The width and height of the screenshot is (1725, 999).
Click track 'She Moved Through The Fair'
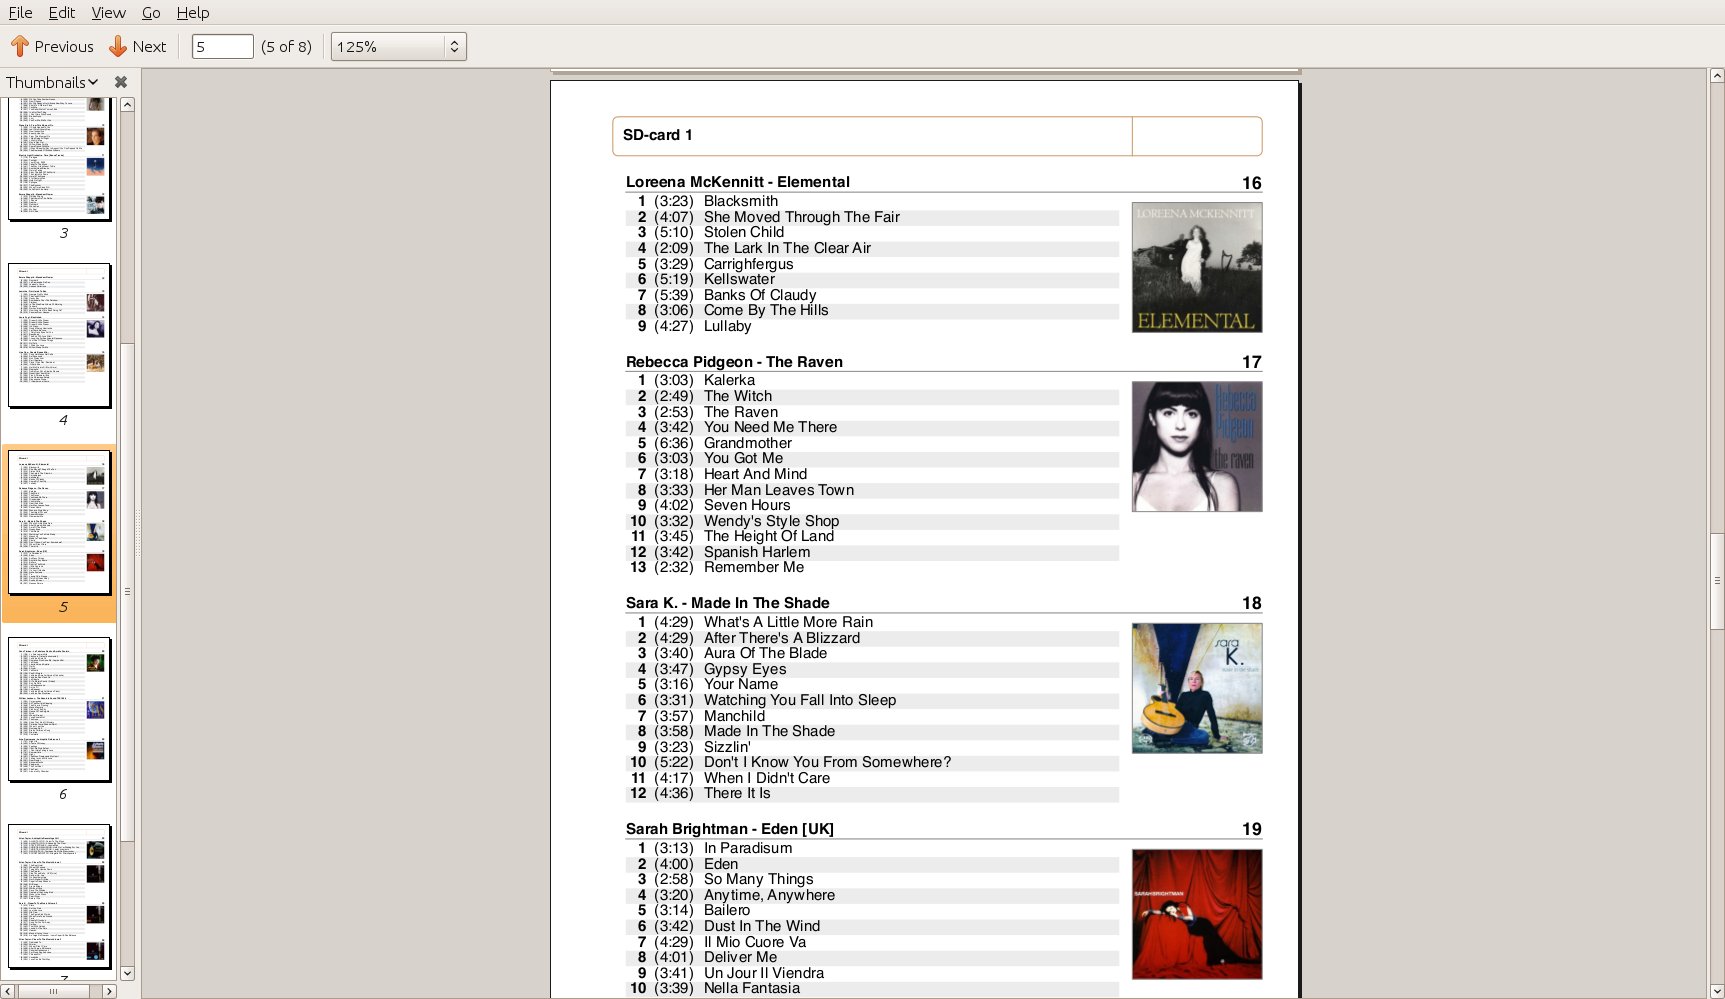802,217
